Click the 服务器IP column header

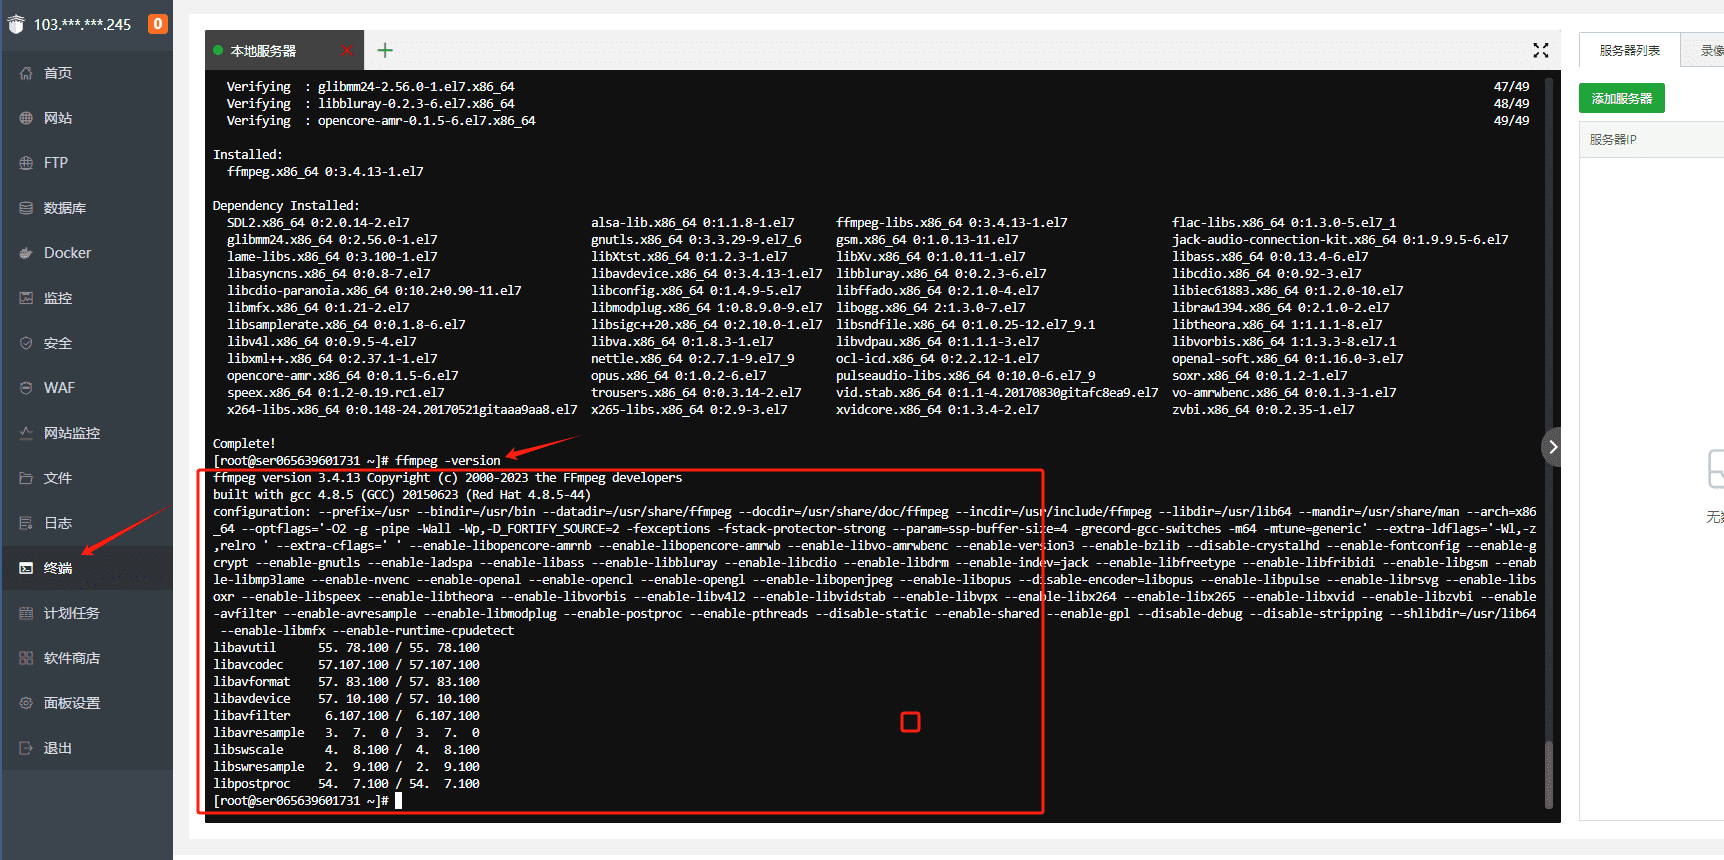(1613, 140)
